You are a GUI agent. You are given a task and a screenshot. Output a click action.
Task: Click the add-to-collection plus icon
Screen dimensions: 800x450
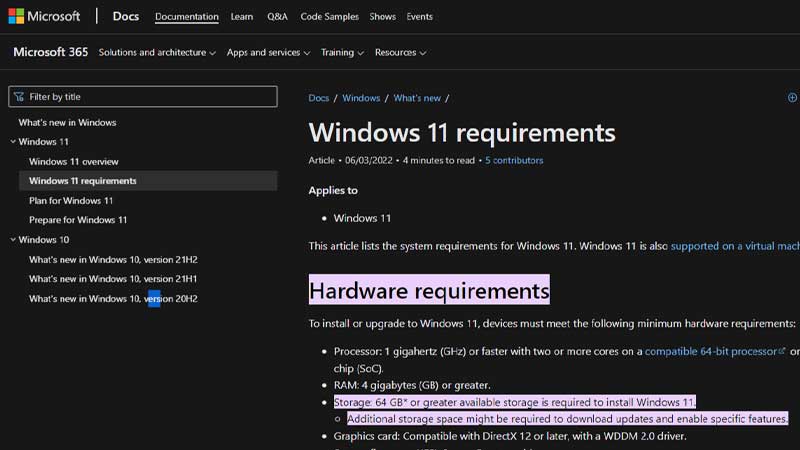coord(792,97)
